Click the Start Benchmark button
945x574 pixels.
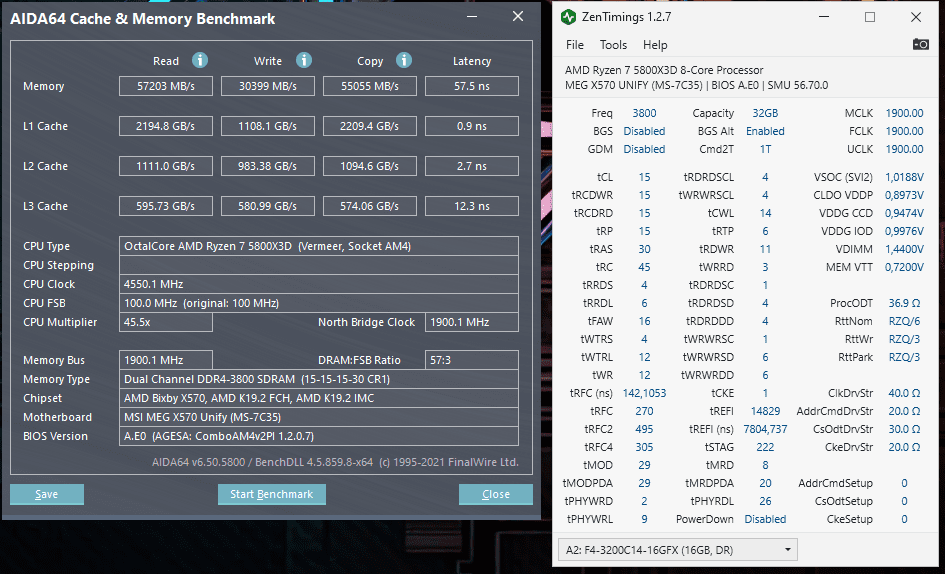272,494
